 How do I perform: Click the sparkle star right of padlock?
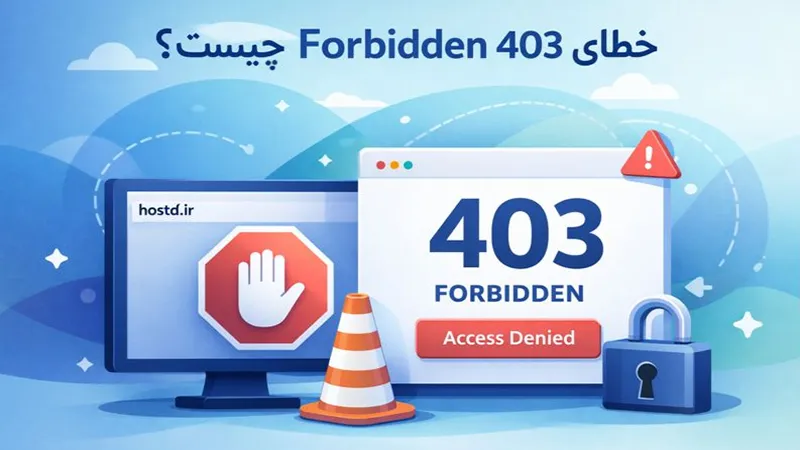747,324
